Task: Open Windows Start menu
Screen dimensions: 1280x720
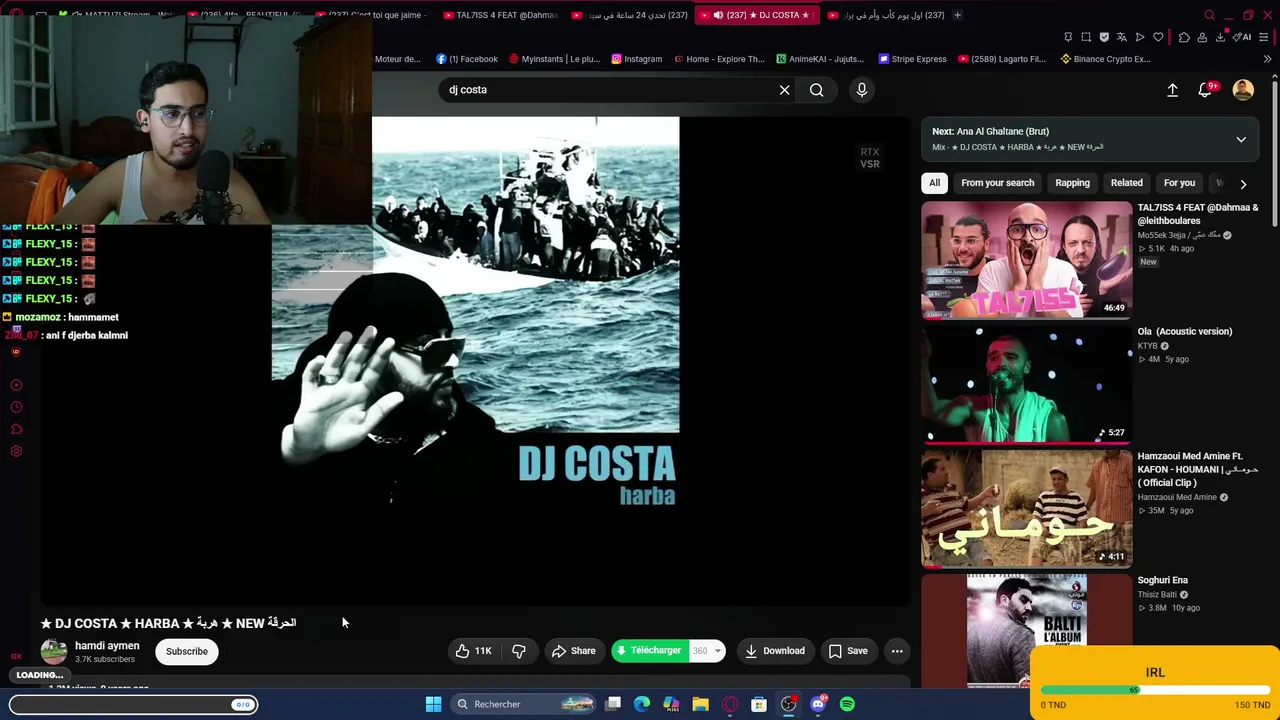Action: point(433,704)
